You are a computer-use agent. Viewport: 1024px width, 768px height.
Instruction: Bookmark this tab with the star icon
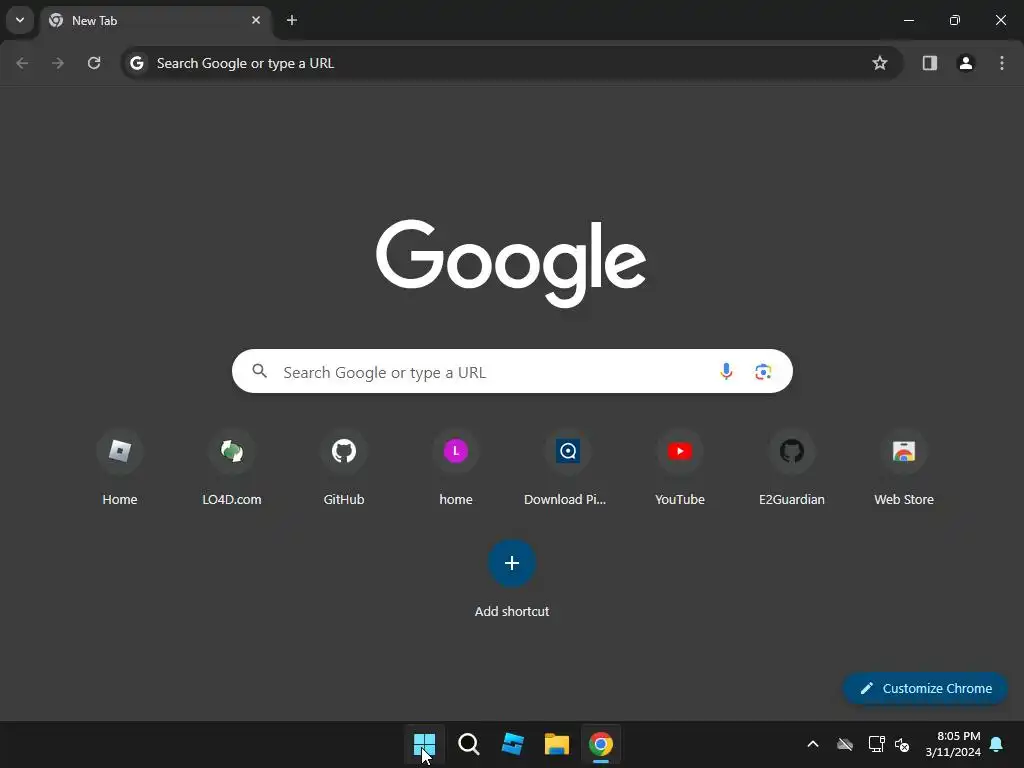(x=880, y=63)
